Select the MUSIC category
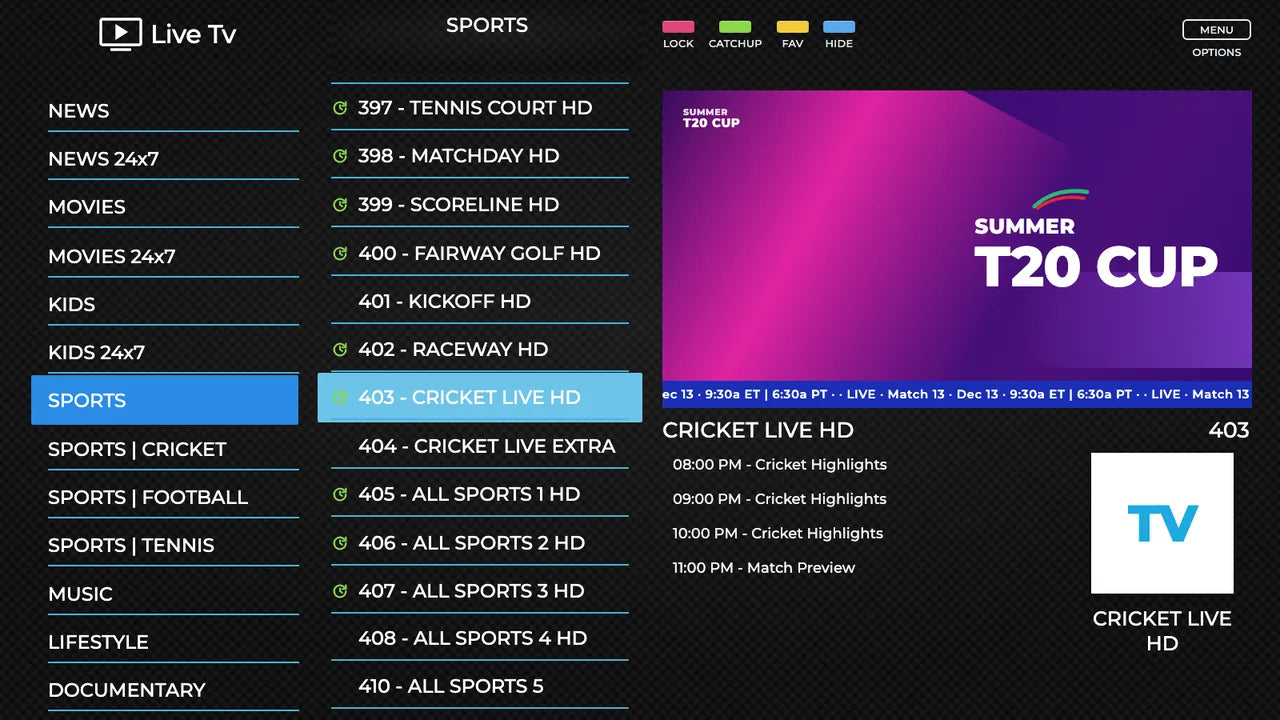This screenshot has width=1280, height=720. (173, 594)
